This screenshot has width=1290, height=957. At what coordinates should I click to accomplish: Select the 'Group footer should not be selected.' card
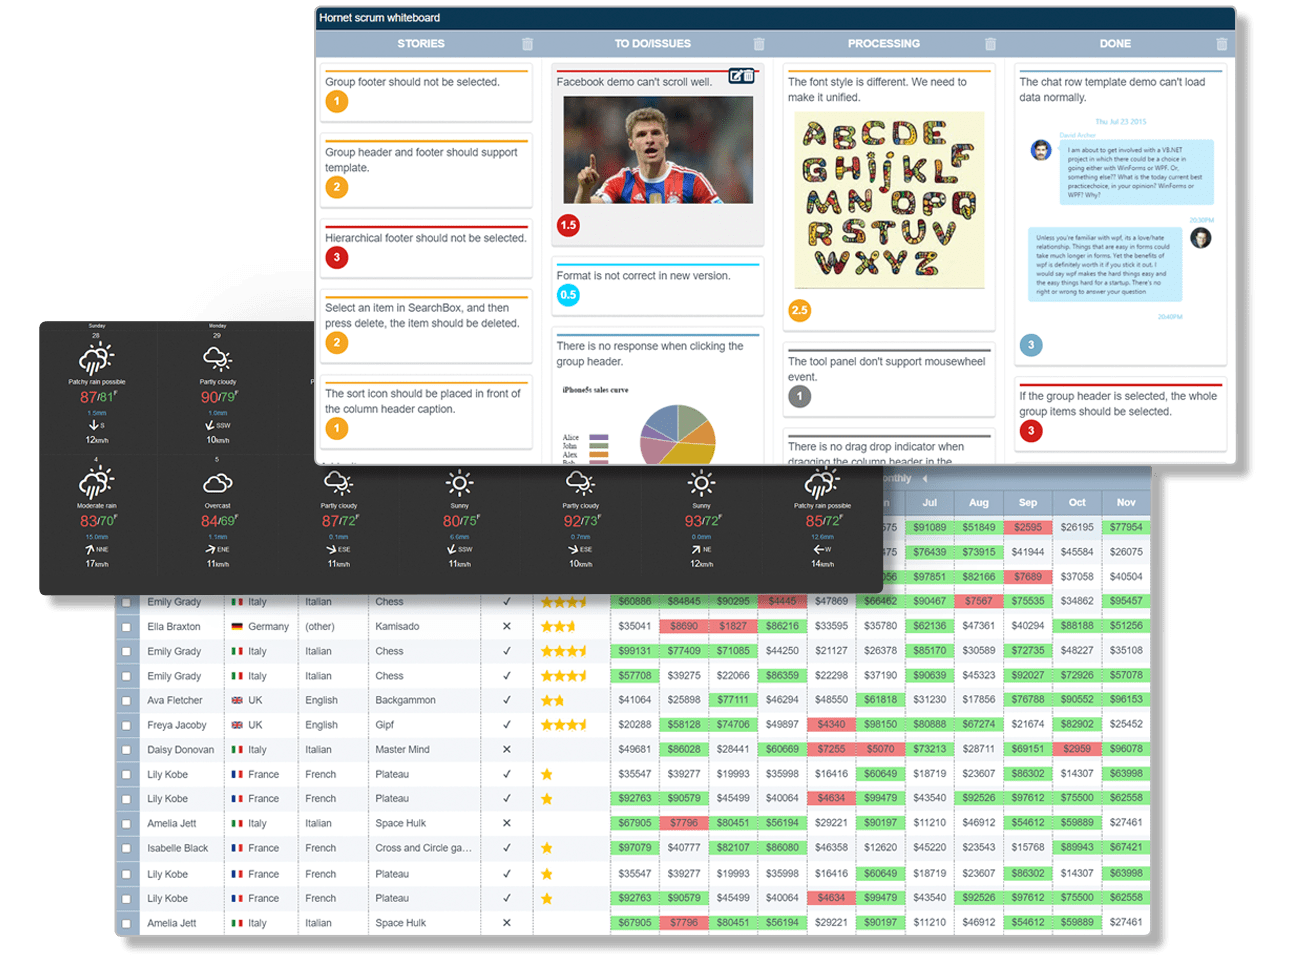pos(426,92)
